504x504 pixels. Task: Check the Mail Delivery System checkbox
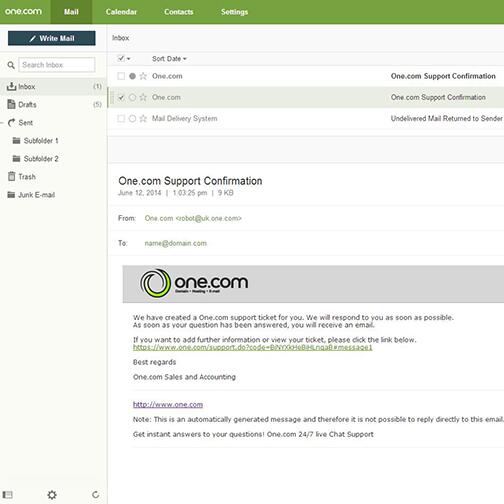[x=121, y=118]
